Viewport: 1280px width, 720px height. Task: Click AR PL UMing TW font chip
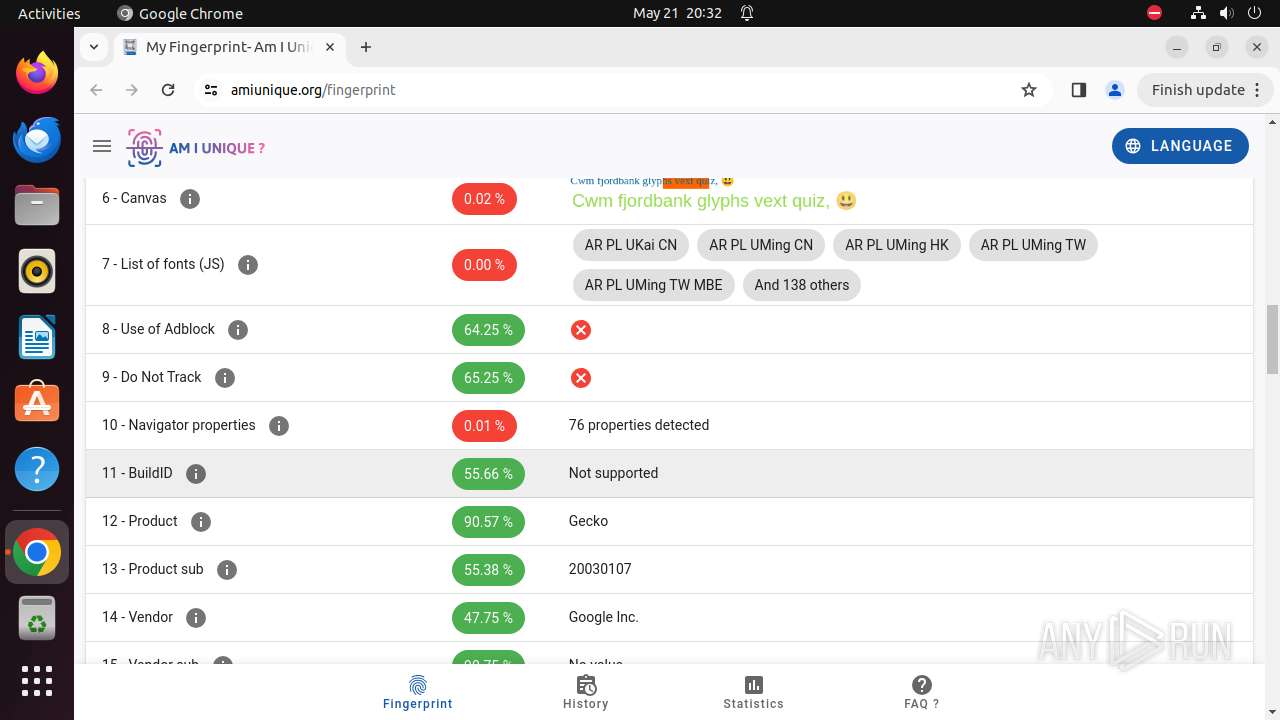coord(1033,245)
